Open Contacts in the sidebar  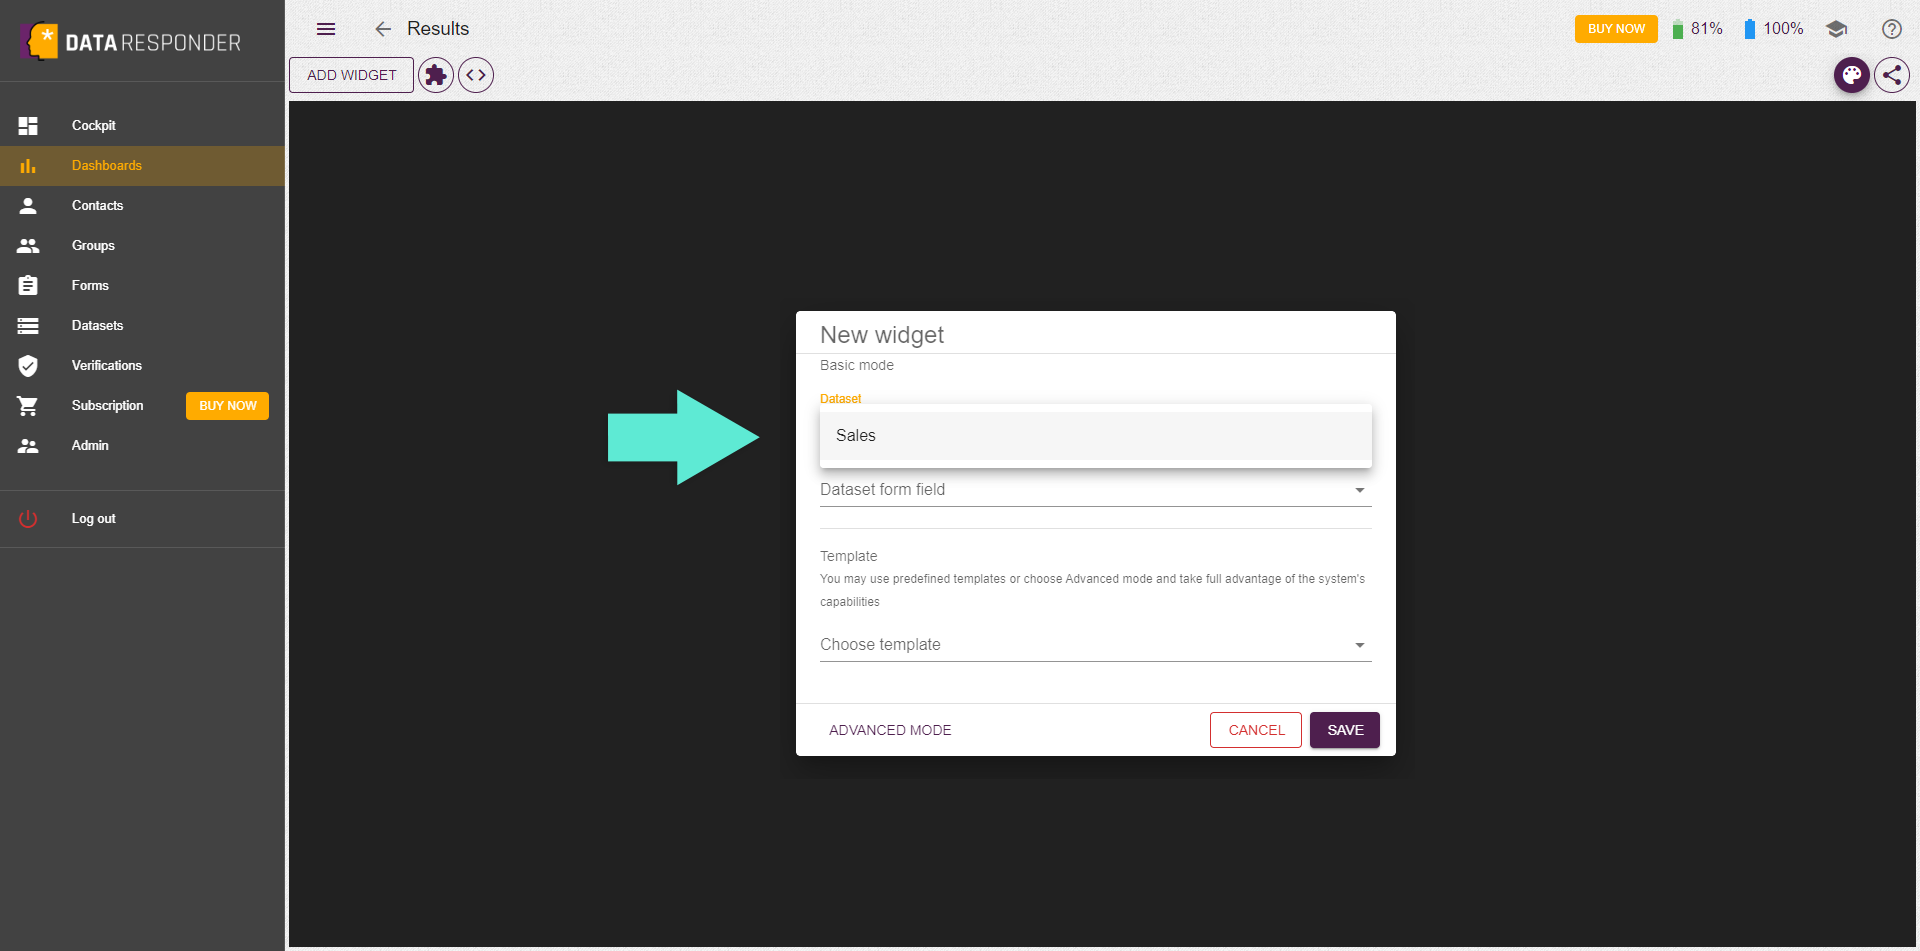(142, 206)
